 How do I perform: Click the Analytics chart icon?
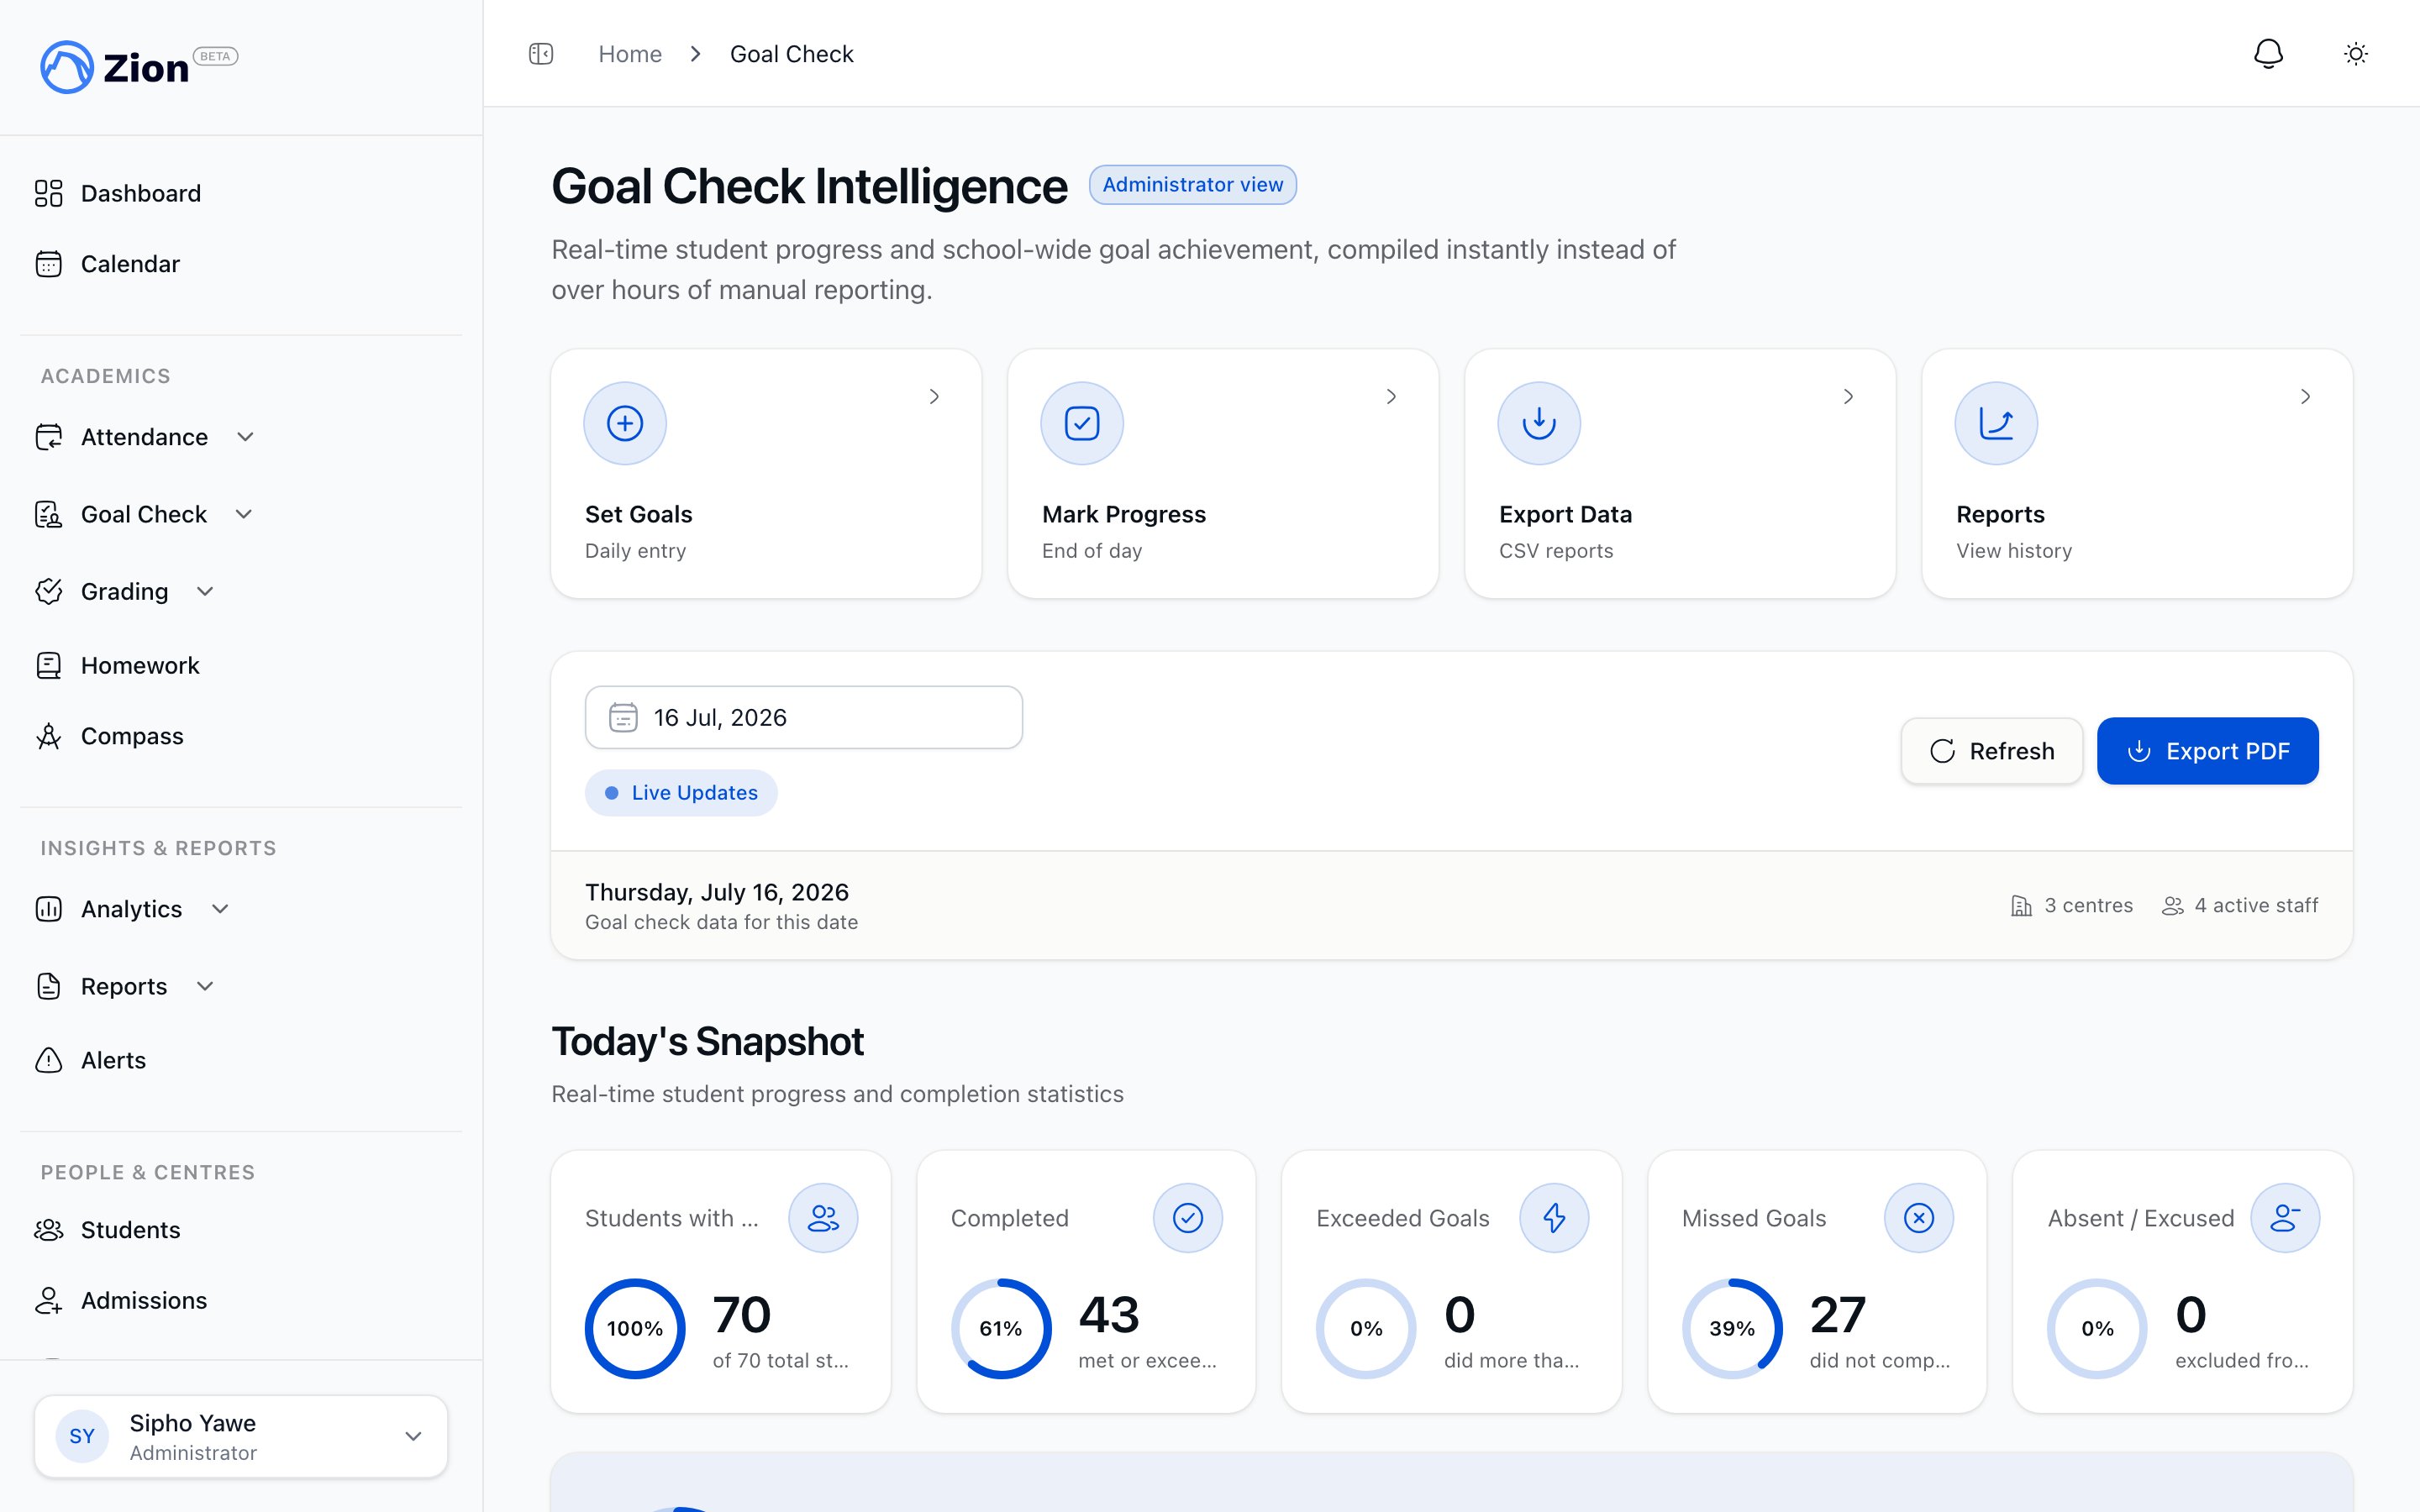click(x=48, y=909)
